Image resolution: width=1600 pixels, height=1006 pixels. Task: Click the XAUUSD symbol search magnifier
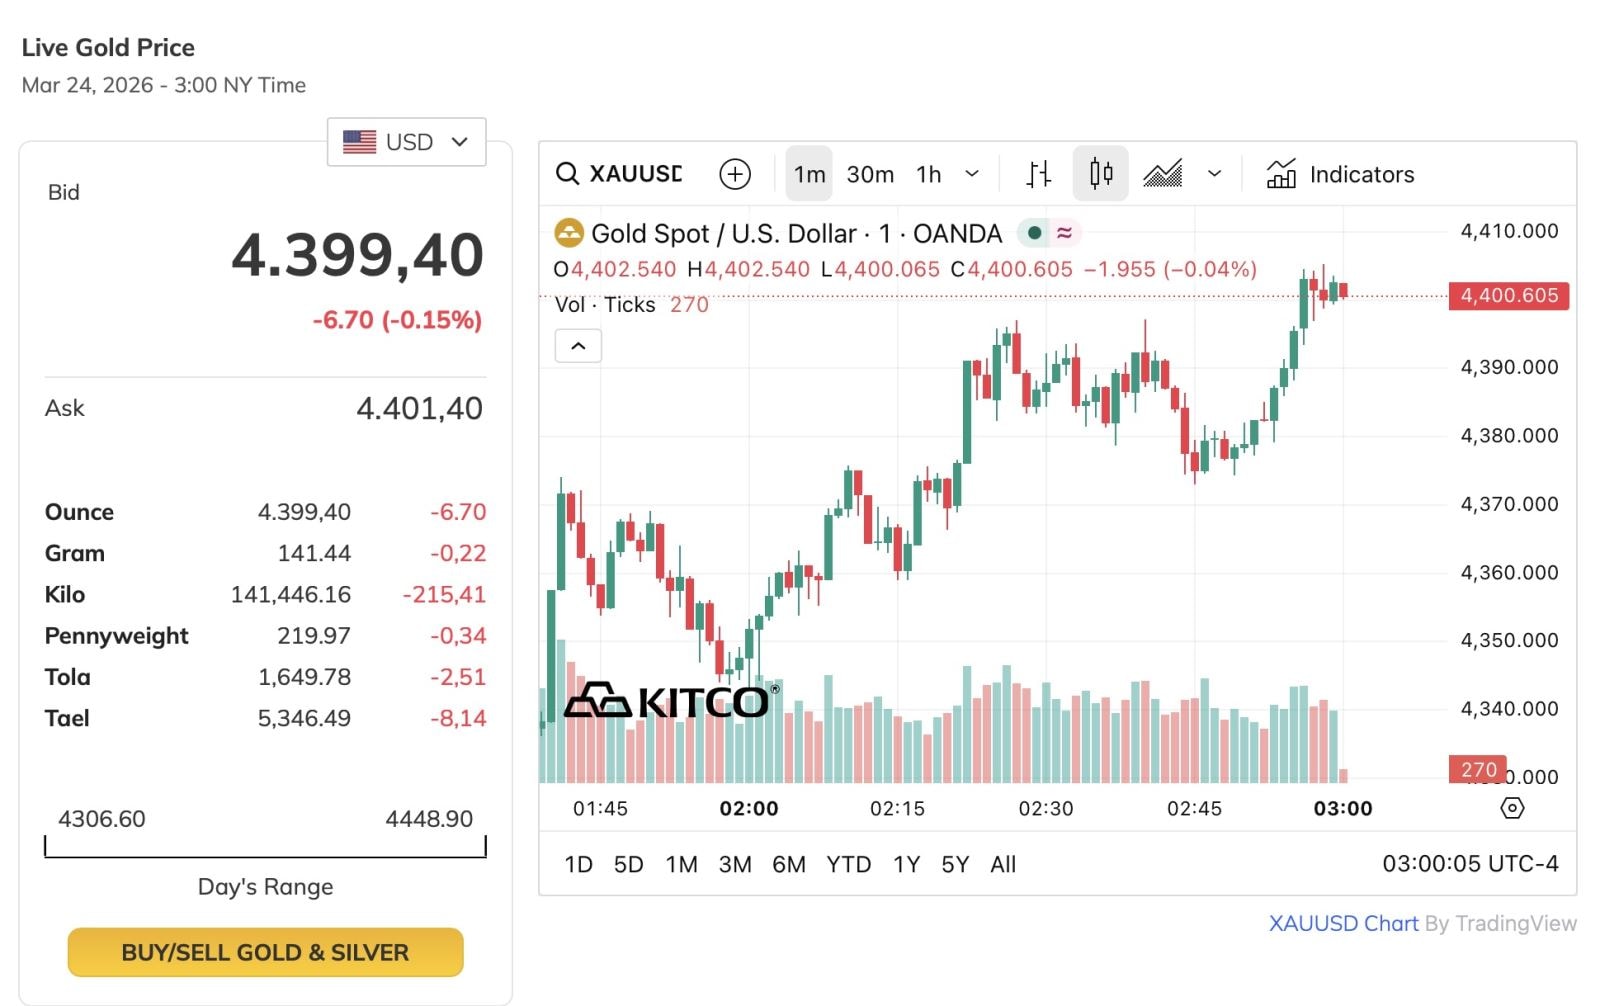[567, 174]
